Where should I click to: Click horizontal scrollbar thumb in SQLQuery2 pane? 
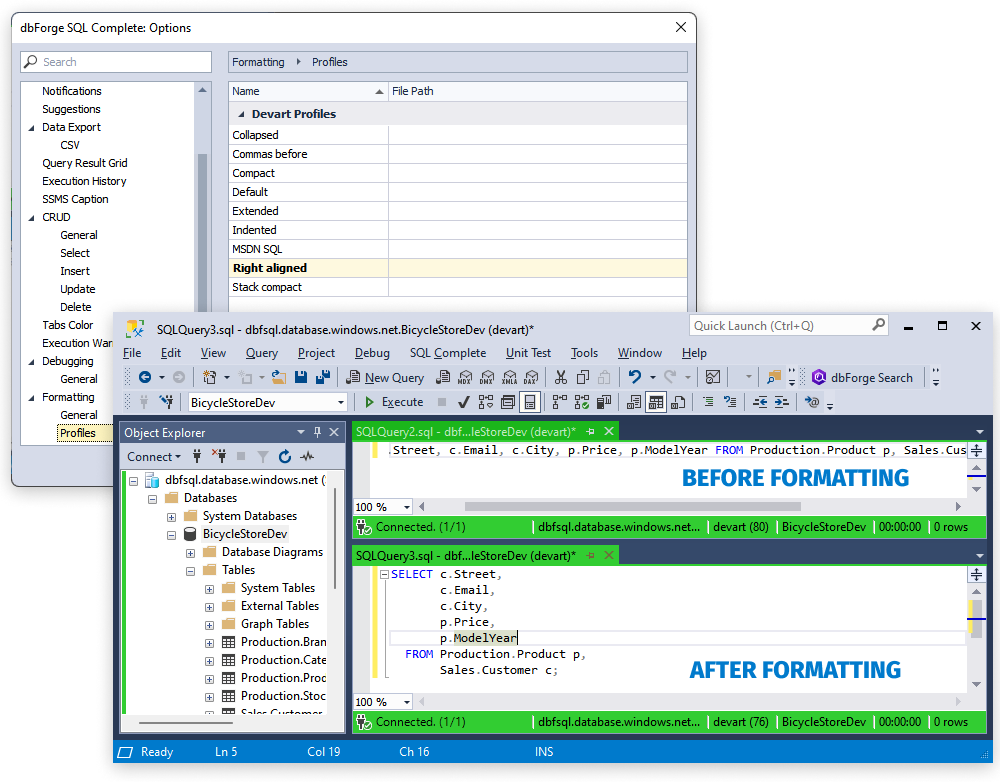[x=633, y=507]
